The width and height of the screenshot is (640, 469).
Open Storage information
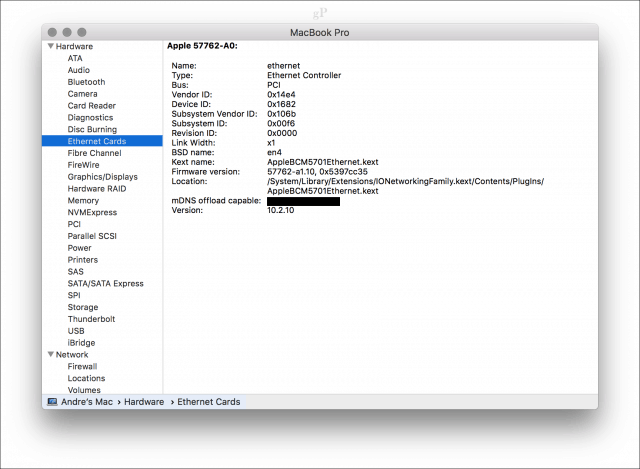[83, 307]
